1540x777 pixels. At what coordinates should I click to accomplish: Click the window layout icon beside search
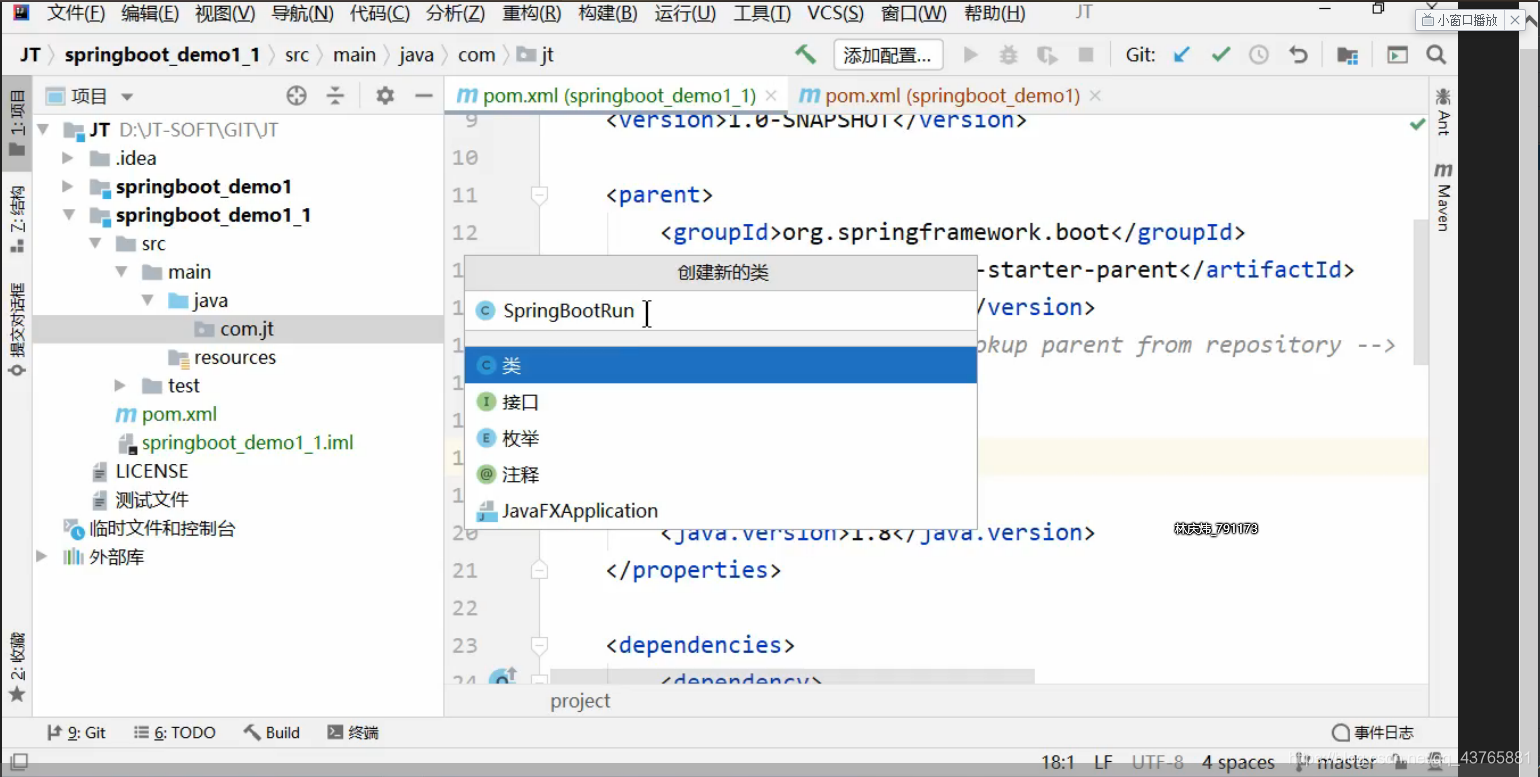pos(1397,55)
